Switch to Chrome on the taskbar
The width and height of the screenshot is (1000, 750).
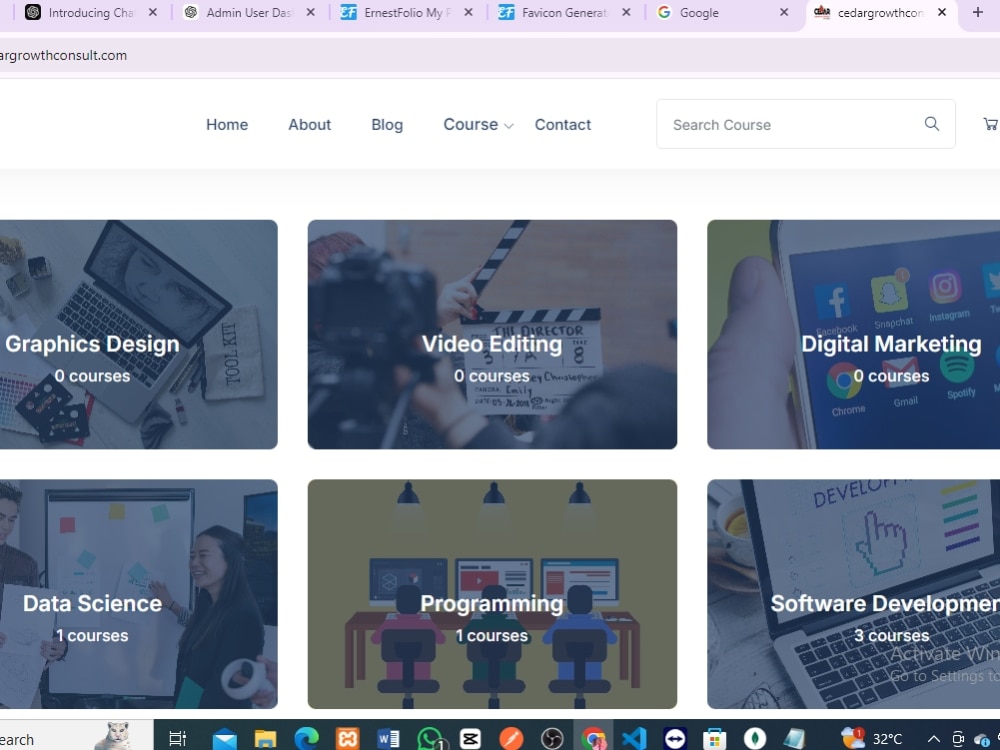point(593,739)
